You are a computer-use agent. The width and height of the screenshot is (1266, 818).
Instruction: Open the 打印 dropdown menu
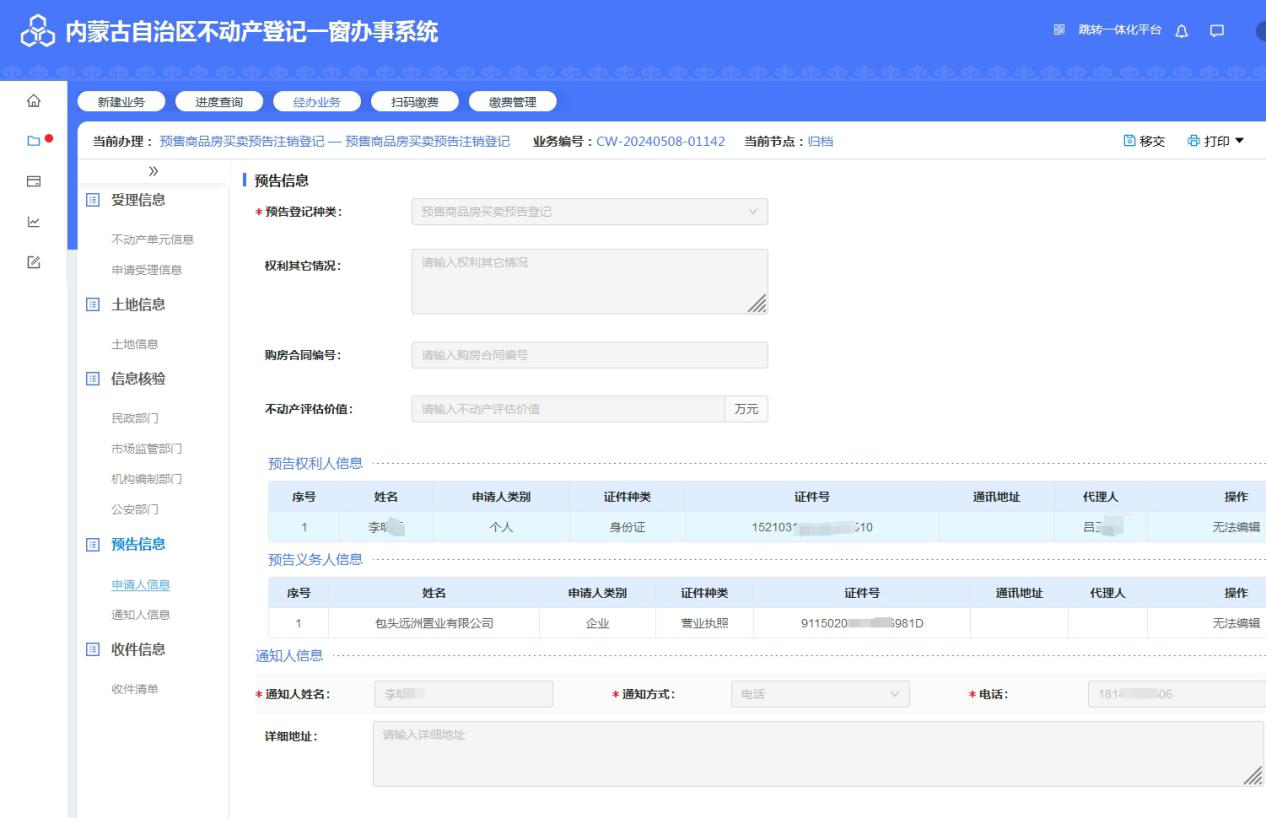(1216, 141)
